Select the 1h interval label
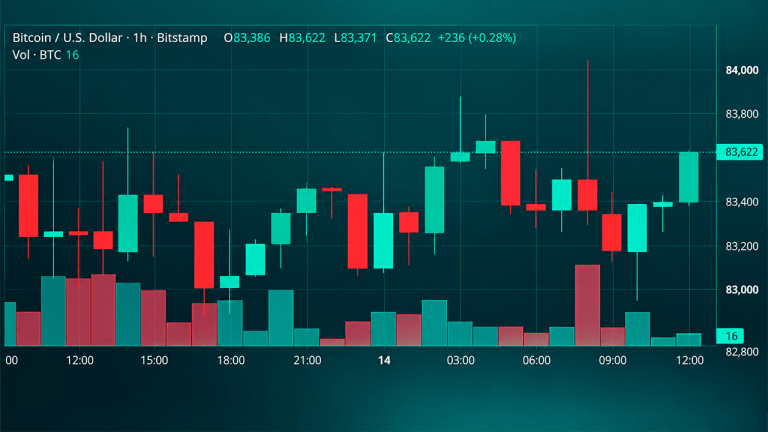Image resolution: width=768 pixels, height=432 pixels. [x=140, y=38]
